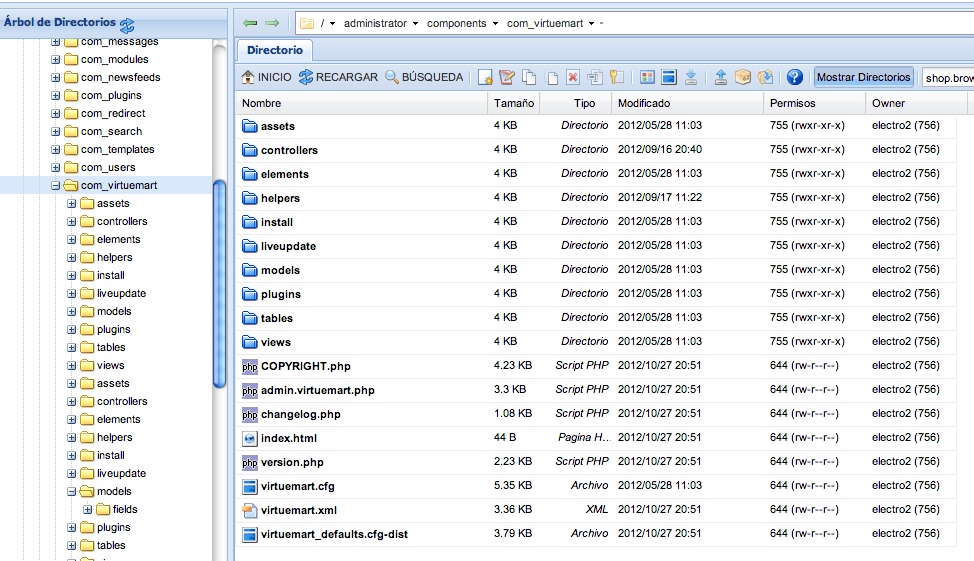Expand com_templates node in the tree
Image resolution: width=974 pixels, height=561 pixels.
pyautogui.click(x=55, y=150)
